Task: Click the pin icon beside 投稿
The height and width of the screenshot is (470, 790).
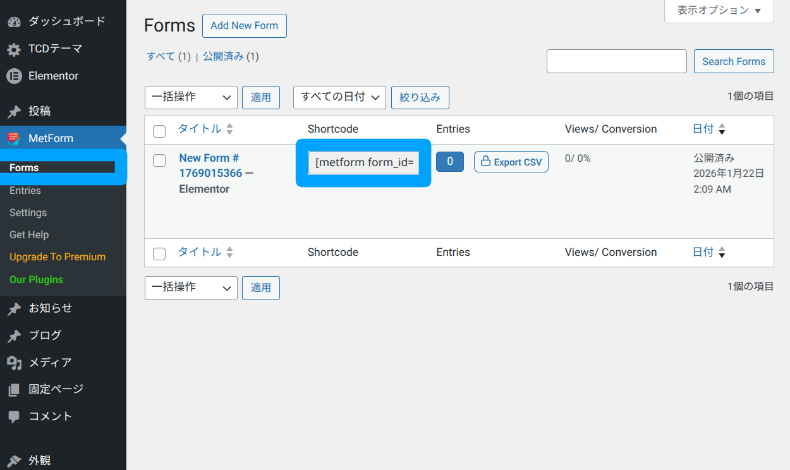Action: point(14,111)
